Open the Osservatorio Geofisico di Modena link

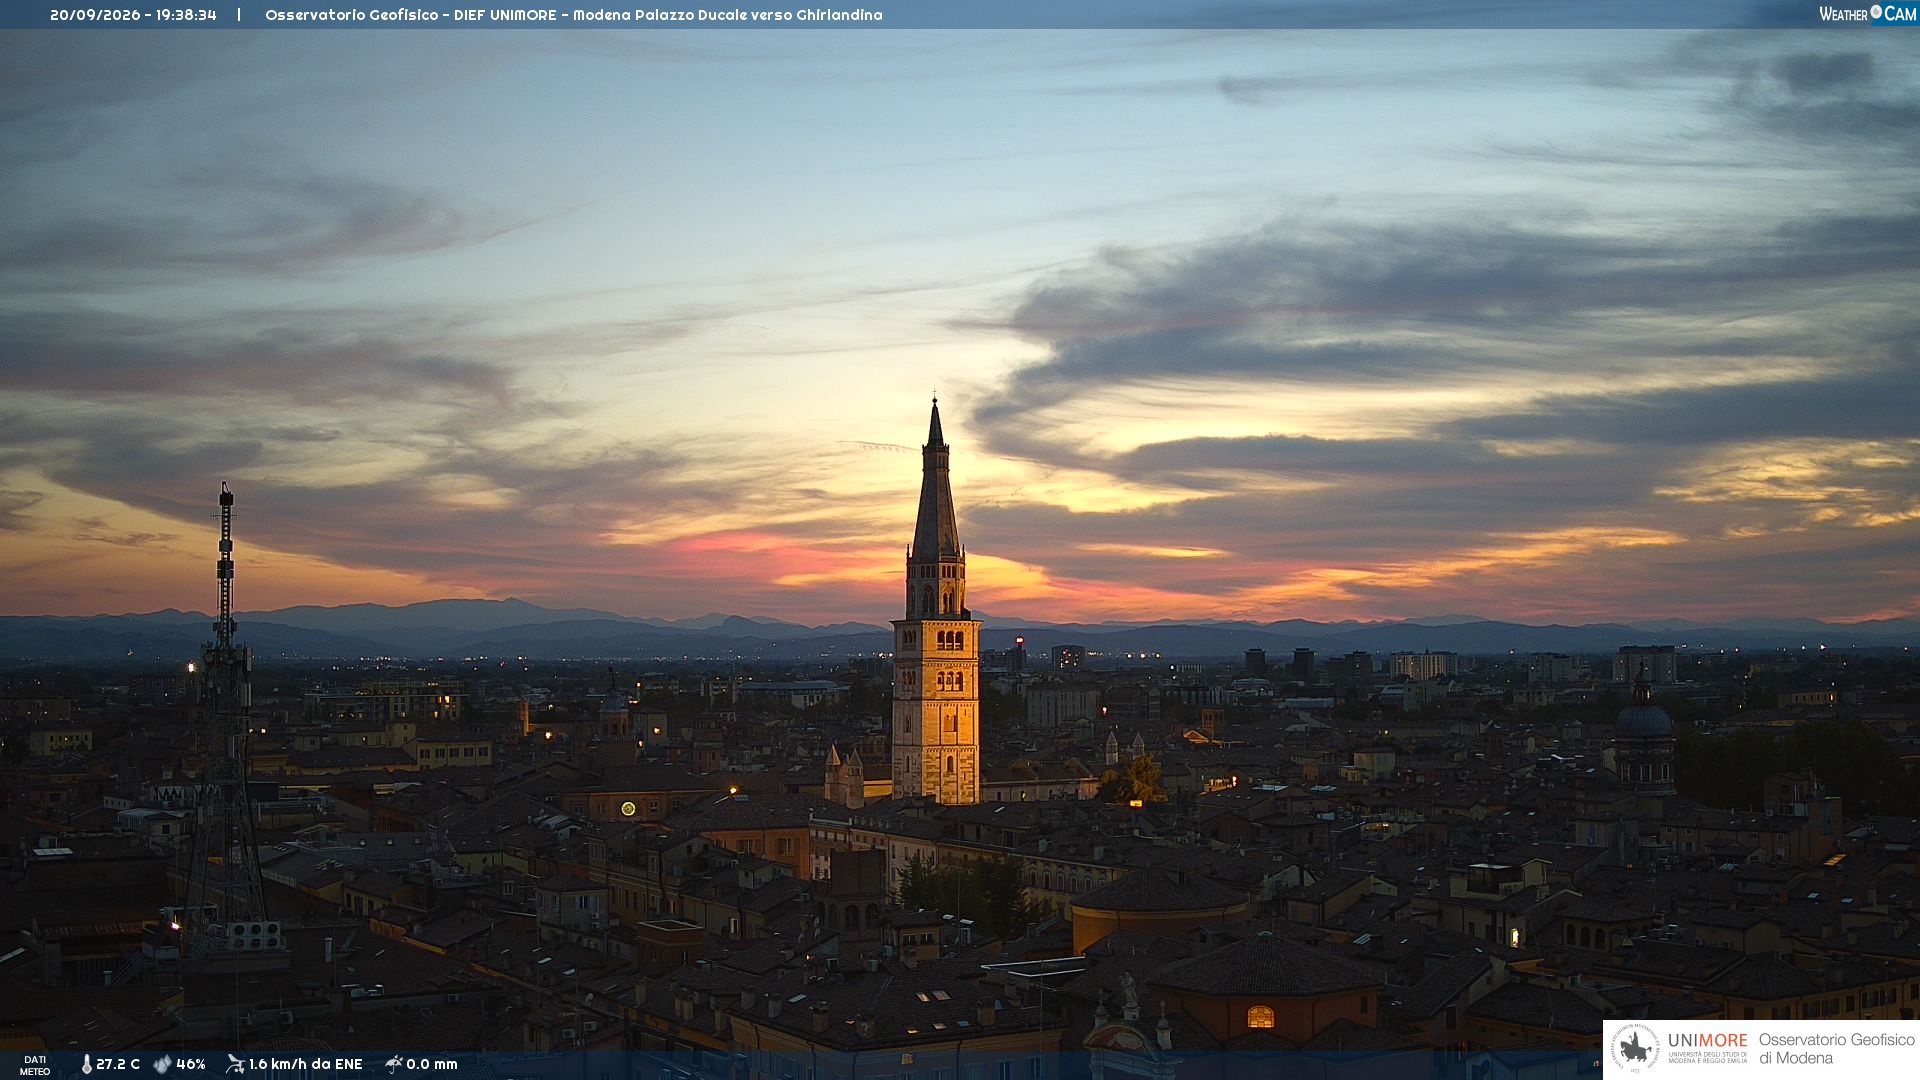click(x=1836, y=1049)
